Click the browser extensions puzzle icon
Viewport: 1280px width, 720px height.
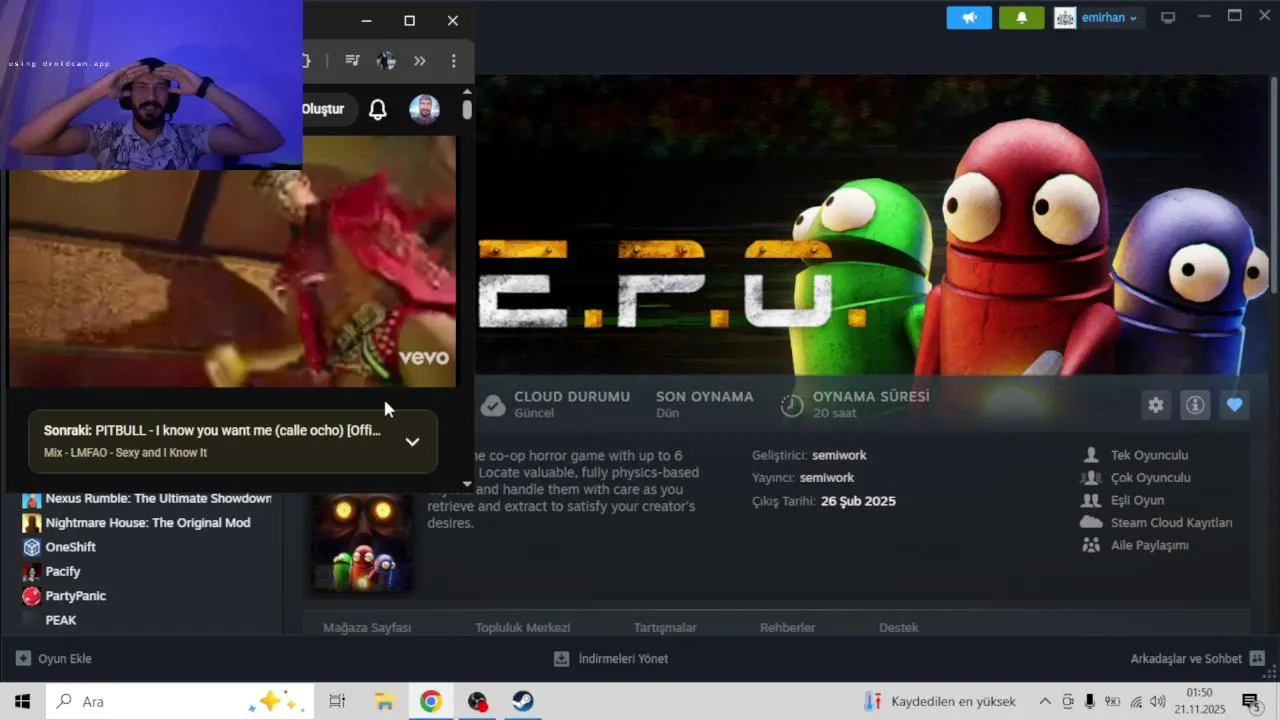pos(307,61)
